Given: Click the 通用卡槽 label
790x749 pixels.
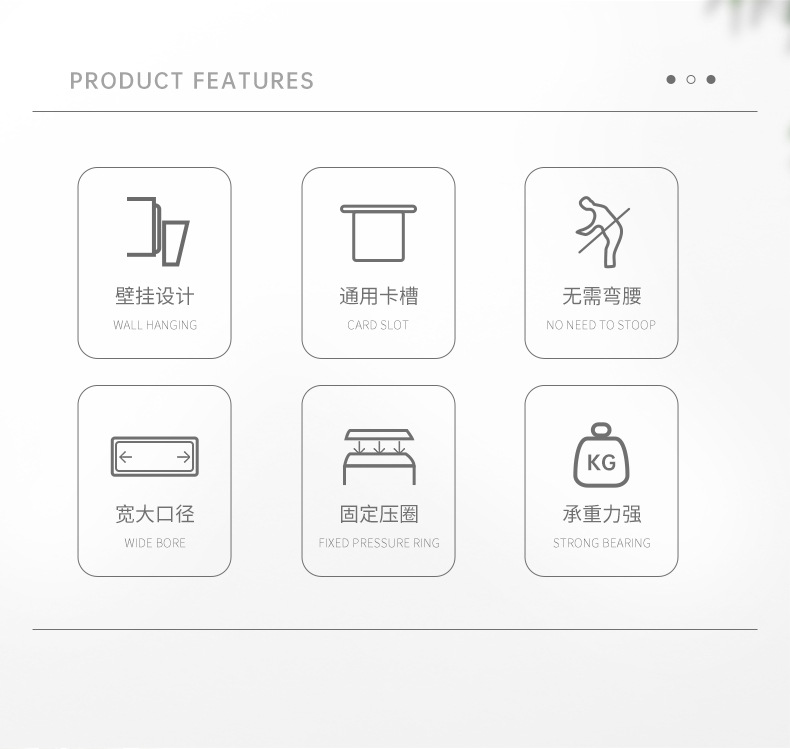Looking at the screenshot, I should pyautogui.click(x=378, y=296).
